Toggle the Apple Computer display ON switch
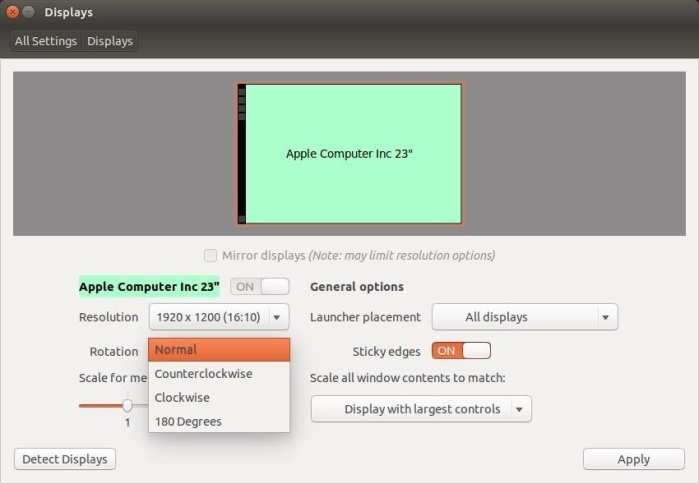The height and width of the screenshot is (484, 699). pyautogui.click(x=259, y=287)
